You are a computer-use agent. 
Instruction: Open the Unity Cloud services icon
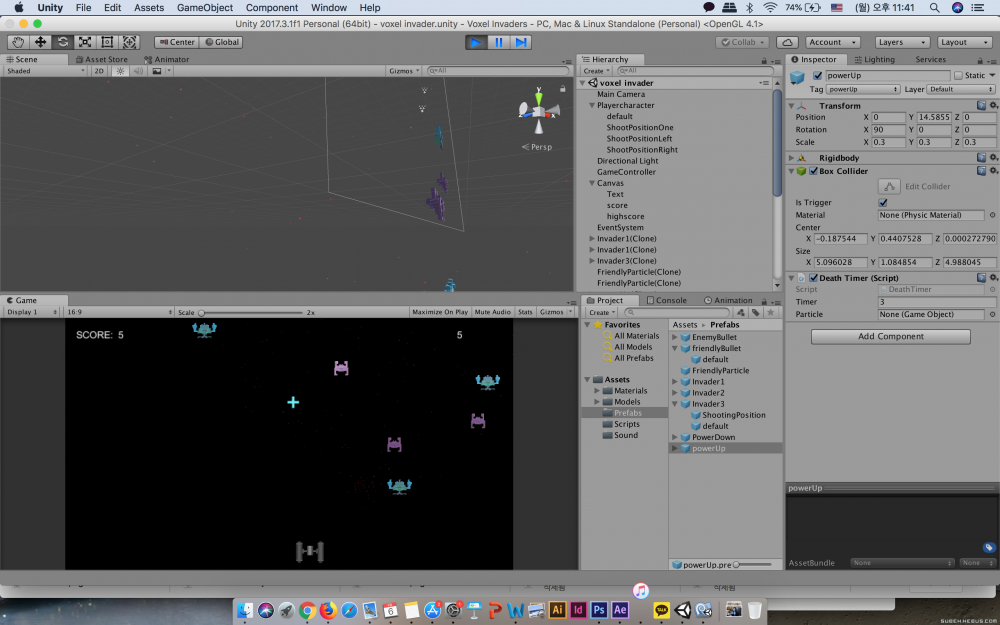[x=788, y=42]
